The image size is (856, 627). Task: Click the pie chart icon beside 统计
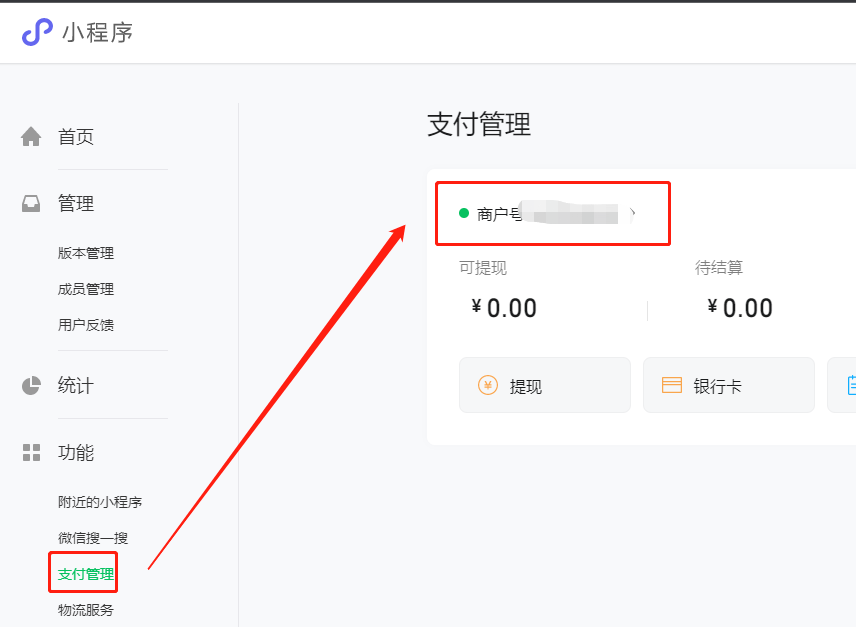click(x=31, y=385)
